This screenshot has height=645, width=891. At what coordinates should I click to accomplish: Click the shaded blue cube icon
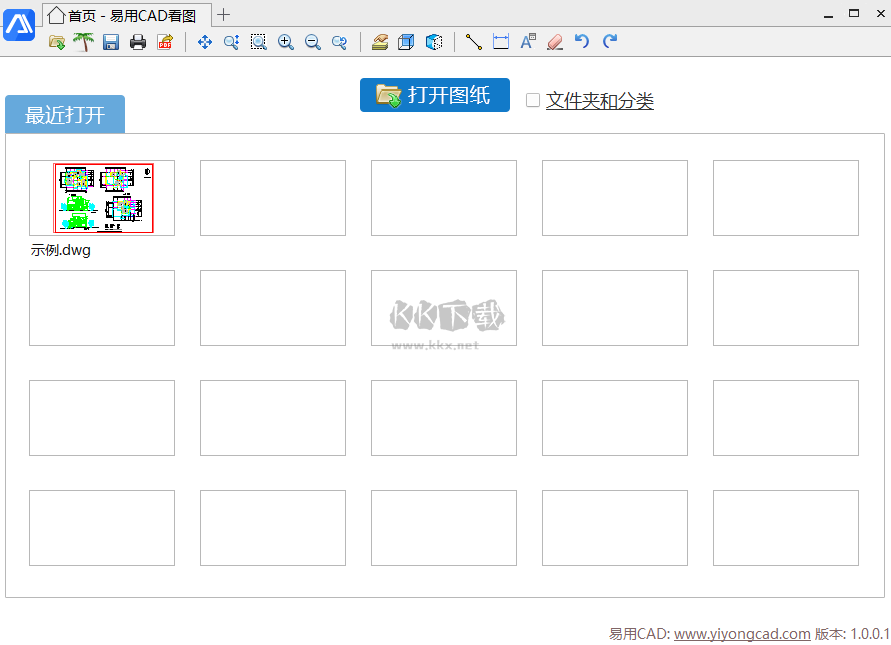434,42
